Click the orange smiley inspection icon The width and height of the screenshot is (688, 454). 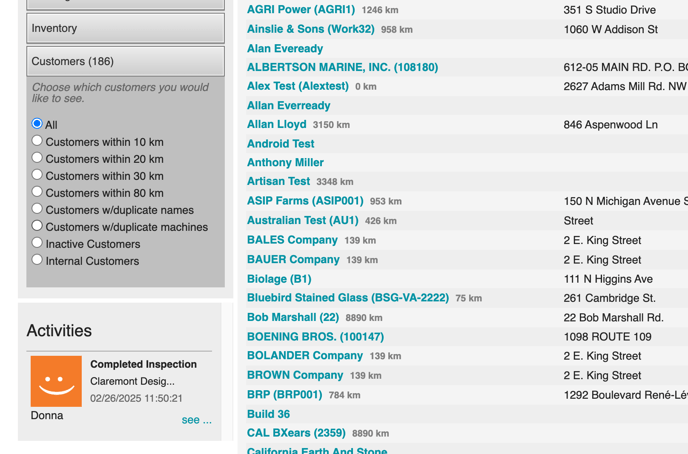coord(56,381)
